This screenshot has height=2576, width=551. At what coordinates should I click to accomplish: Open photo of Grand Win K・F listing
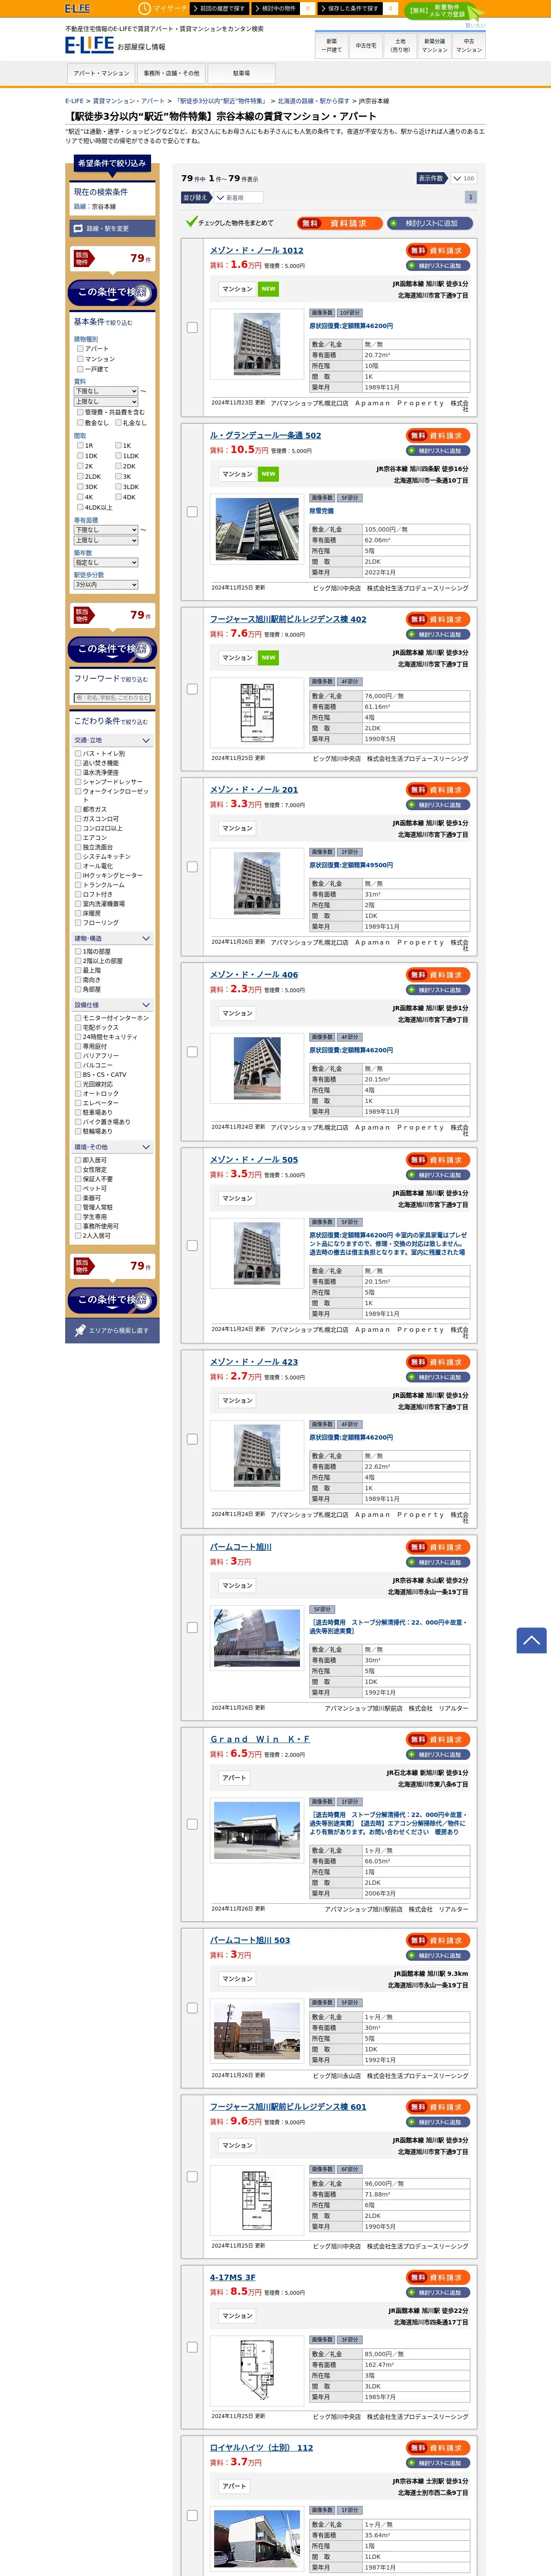tap(257, 1830)
